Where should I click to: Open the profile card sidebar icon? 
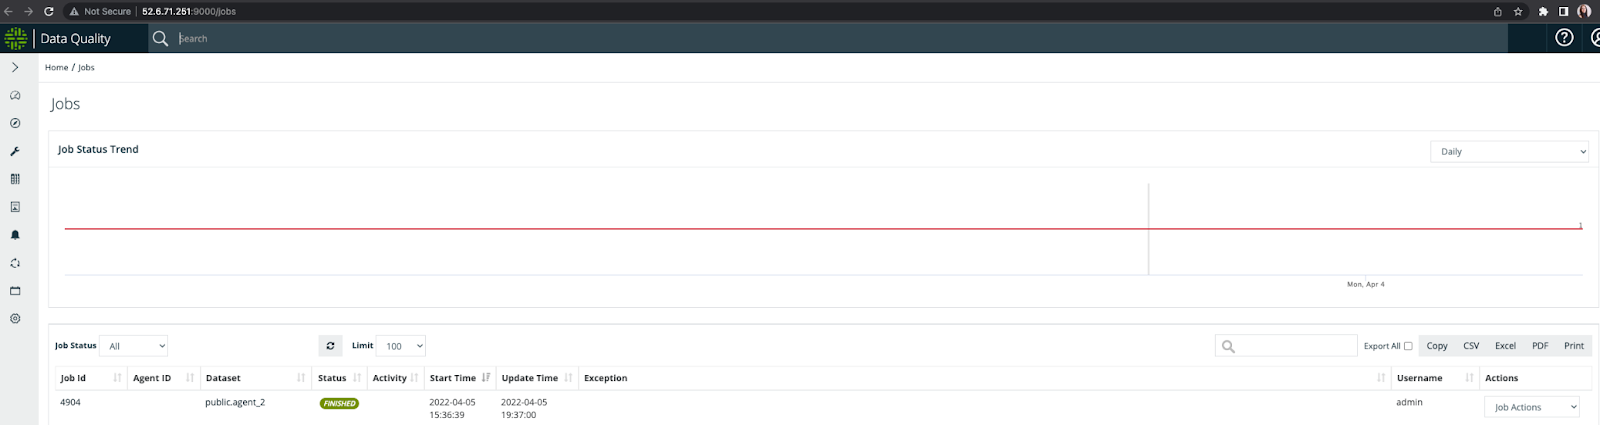15,207
